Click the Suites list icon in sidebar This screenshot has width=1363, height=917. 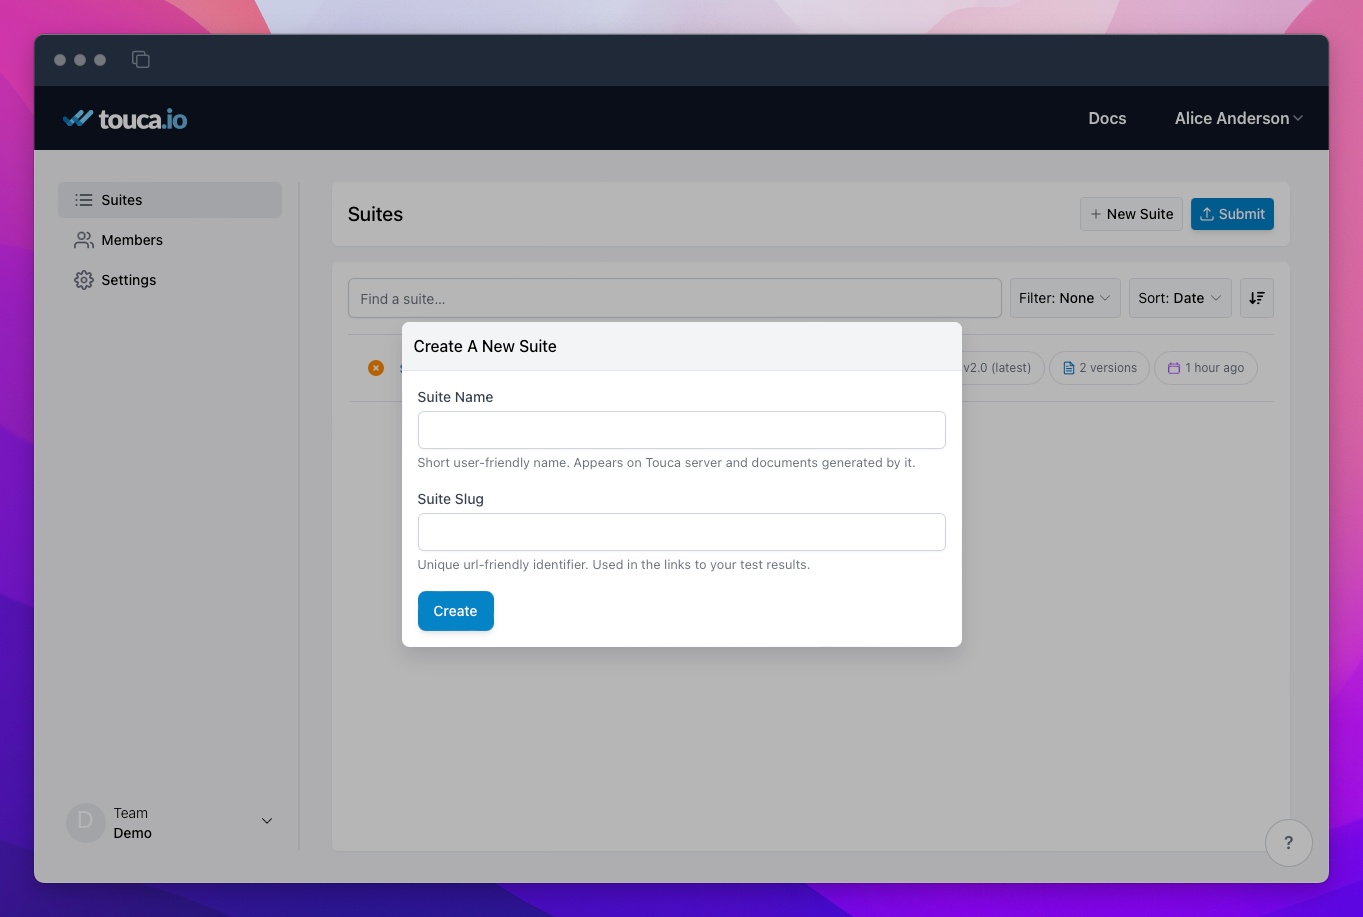84,200
